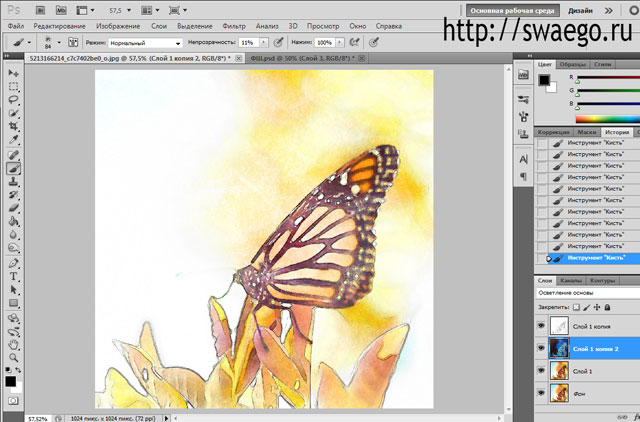Click the color spectrum ramp

tap(607, 119)
